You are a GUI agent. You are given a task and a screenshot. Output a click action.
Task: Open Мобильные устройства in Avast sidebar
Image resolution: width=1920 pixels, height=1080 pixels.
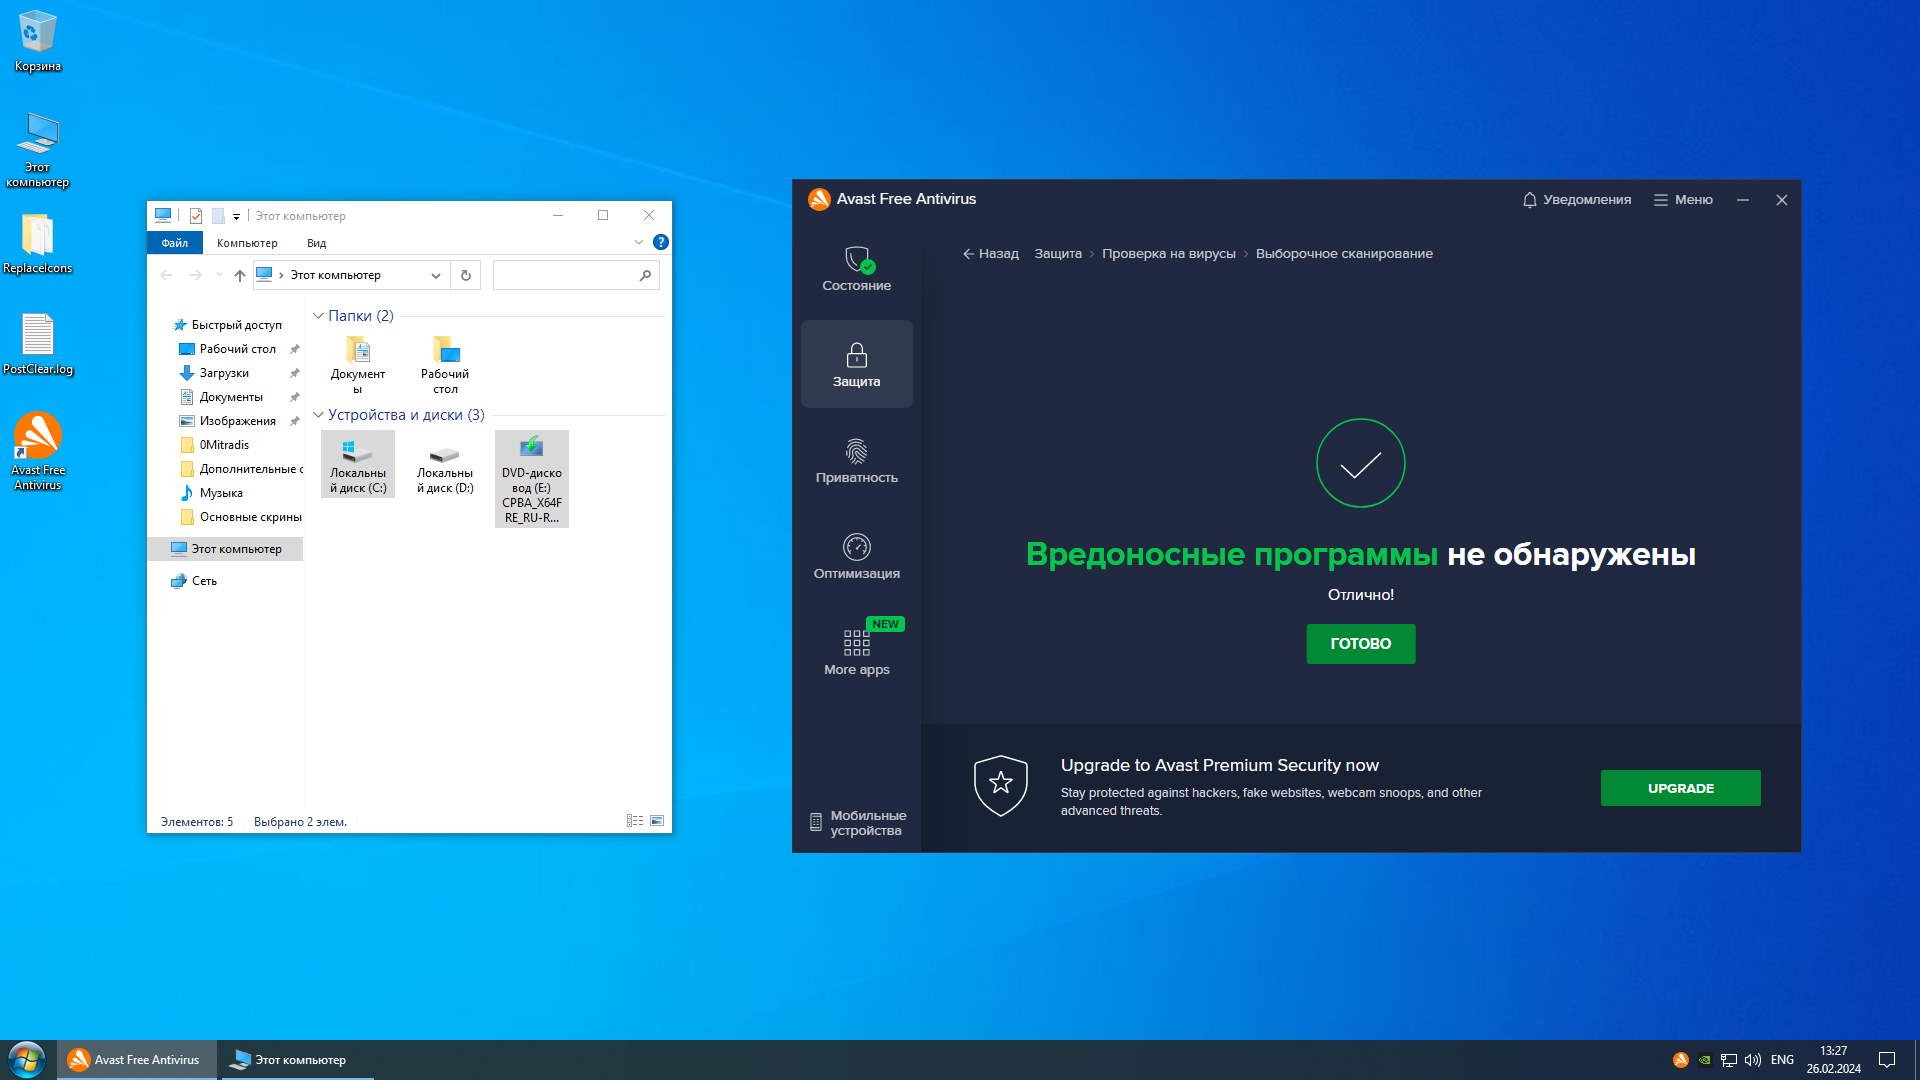pos(857,823)
